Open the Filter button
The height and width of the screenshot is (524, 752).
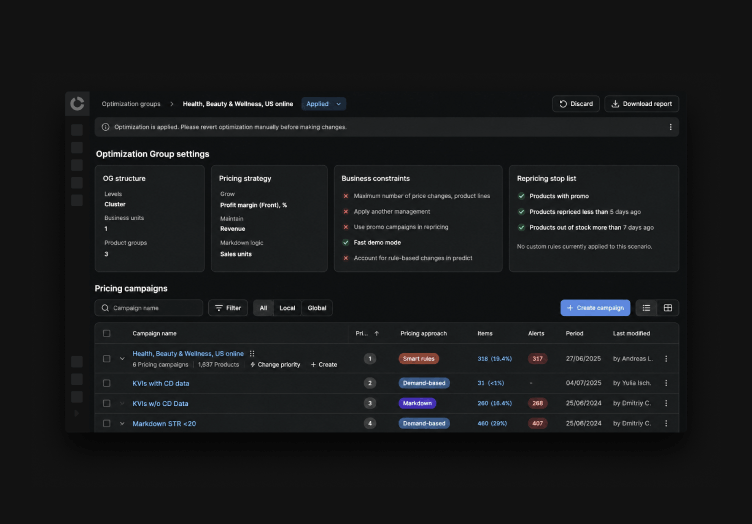(228, 308)
